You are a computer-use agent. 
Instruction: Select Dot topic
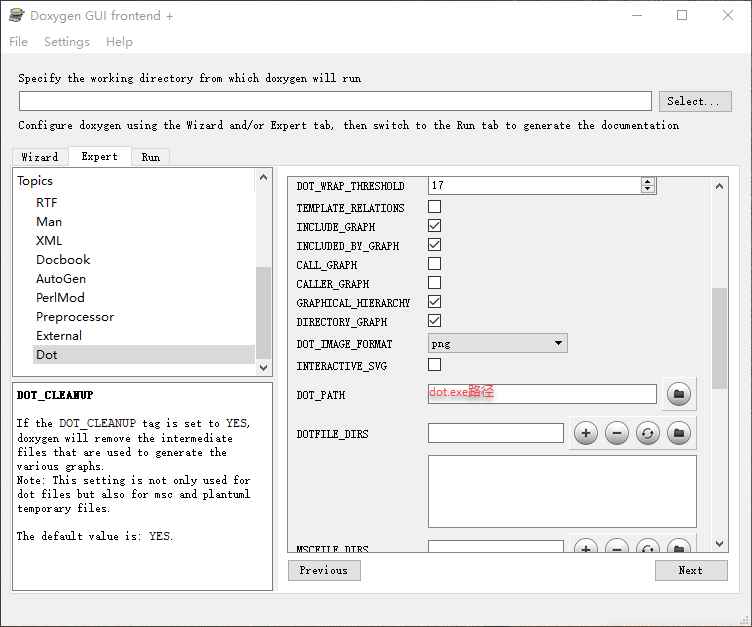click(x=144, y=355)
